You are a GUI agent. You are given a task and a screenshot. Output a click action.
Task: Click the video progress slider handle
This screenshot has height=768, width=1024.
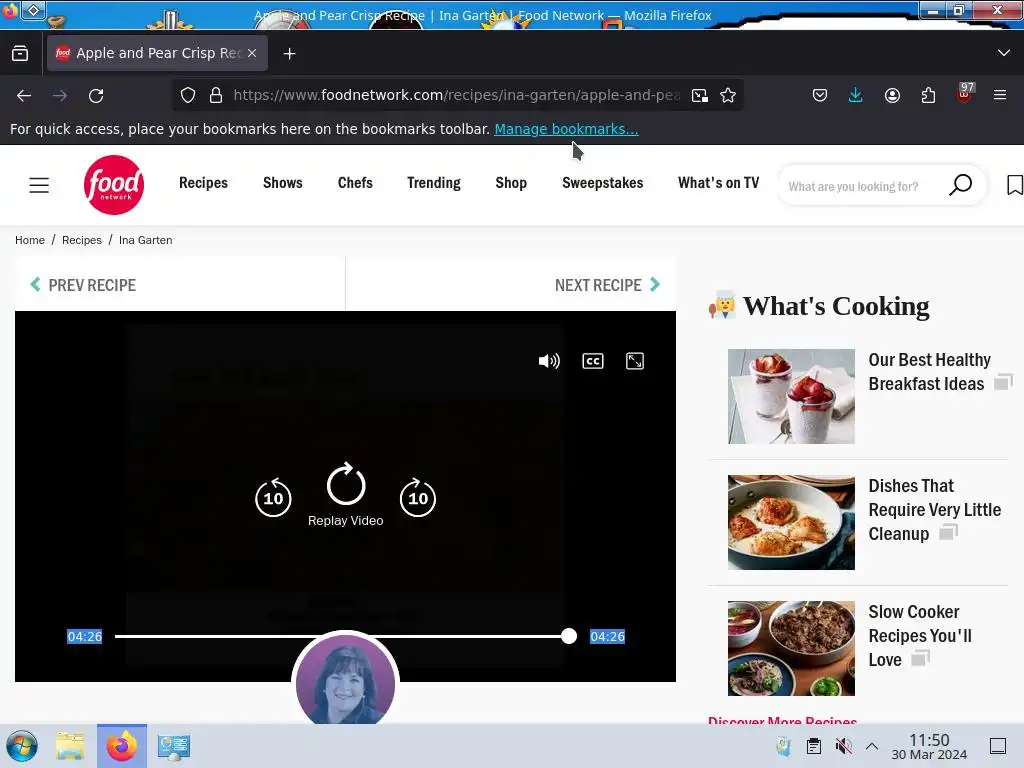coord(569,636)
